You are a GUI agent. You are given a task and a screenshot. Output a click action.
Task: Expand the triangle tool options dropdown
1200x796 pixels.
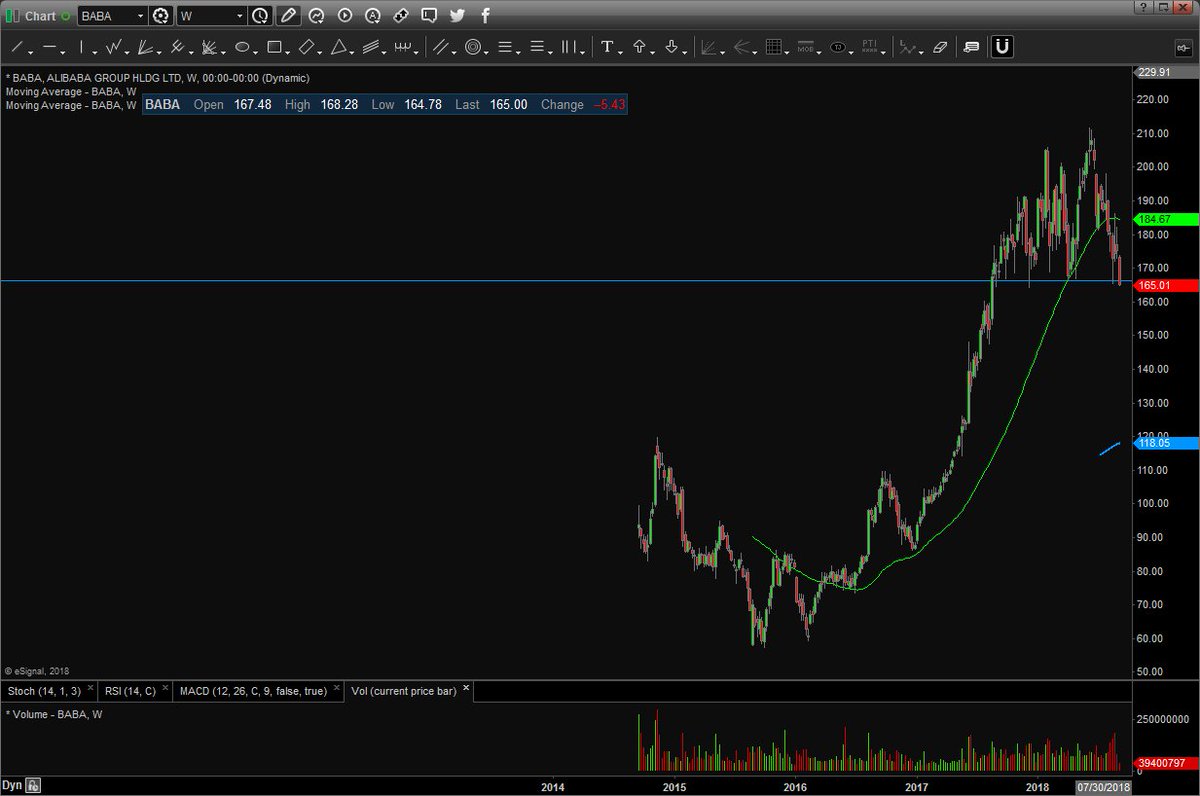352,50
